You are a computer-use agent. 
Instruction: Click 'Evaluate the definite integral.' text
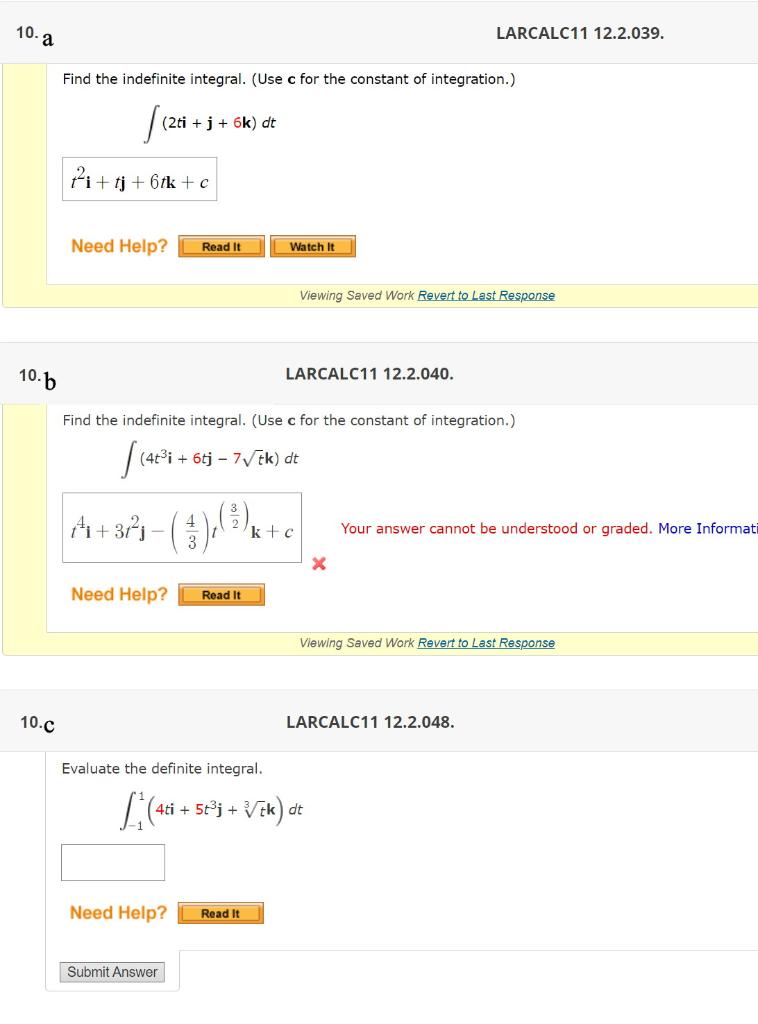click(162, 768)
